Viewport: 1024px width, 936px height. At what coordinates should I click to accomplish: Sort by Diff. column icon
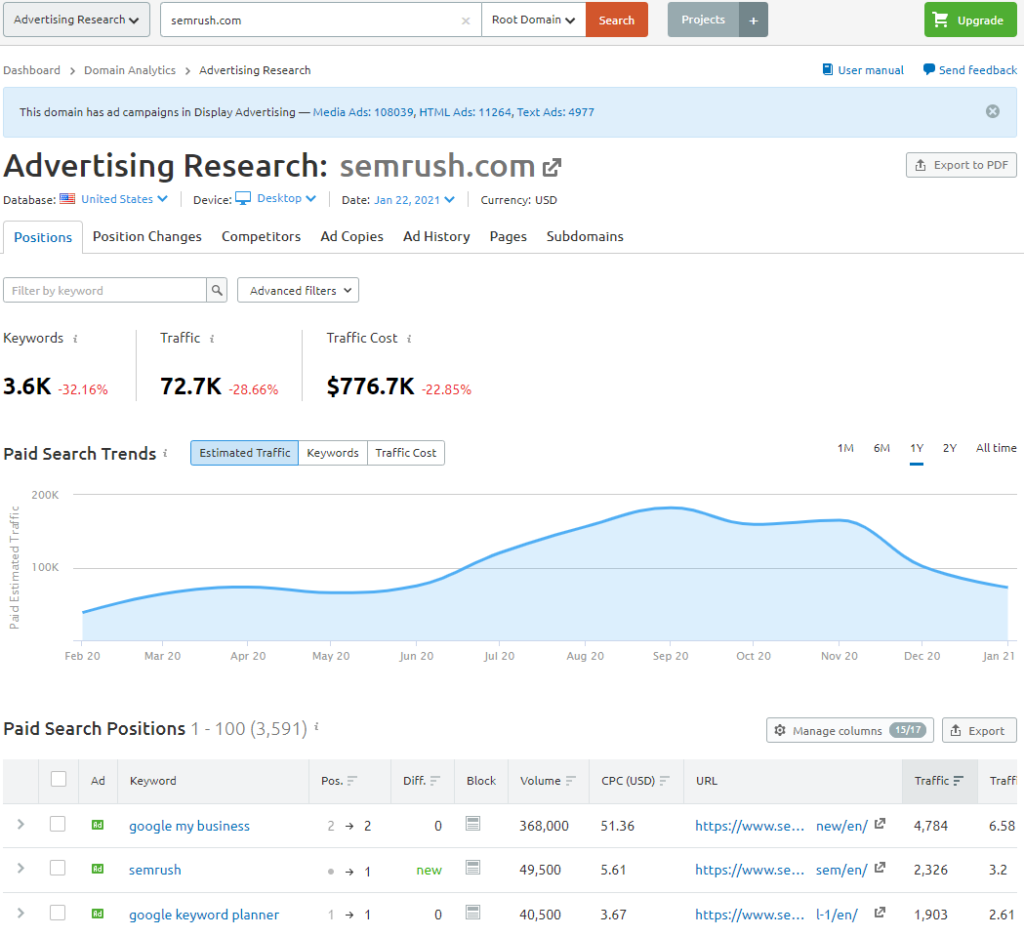435,781
